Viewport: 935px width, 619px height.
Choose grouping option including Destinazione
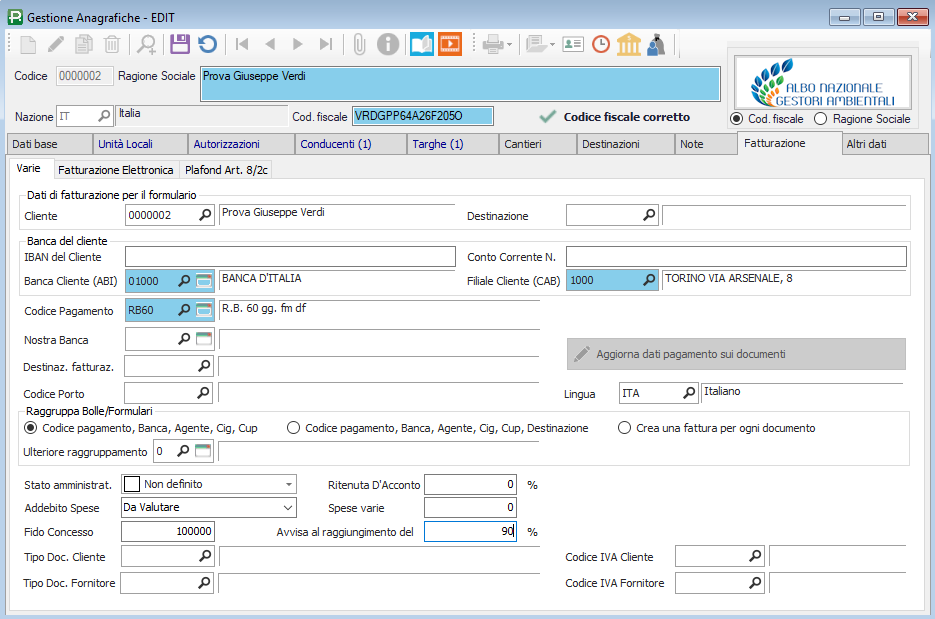click(294, 428)
